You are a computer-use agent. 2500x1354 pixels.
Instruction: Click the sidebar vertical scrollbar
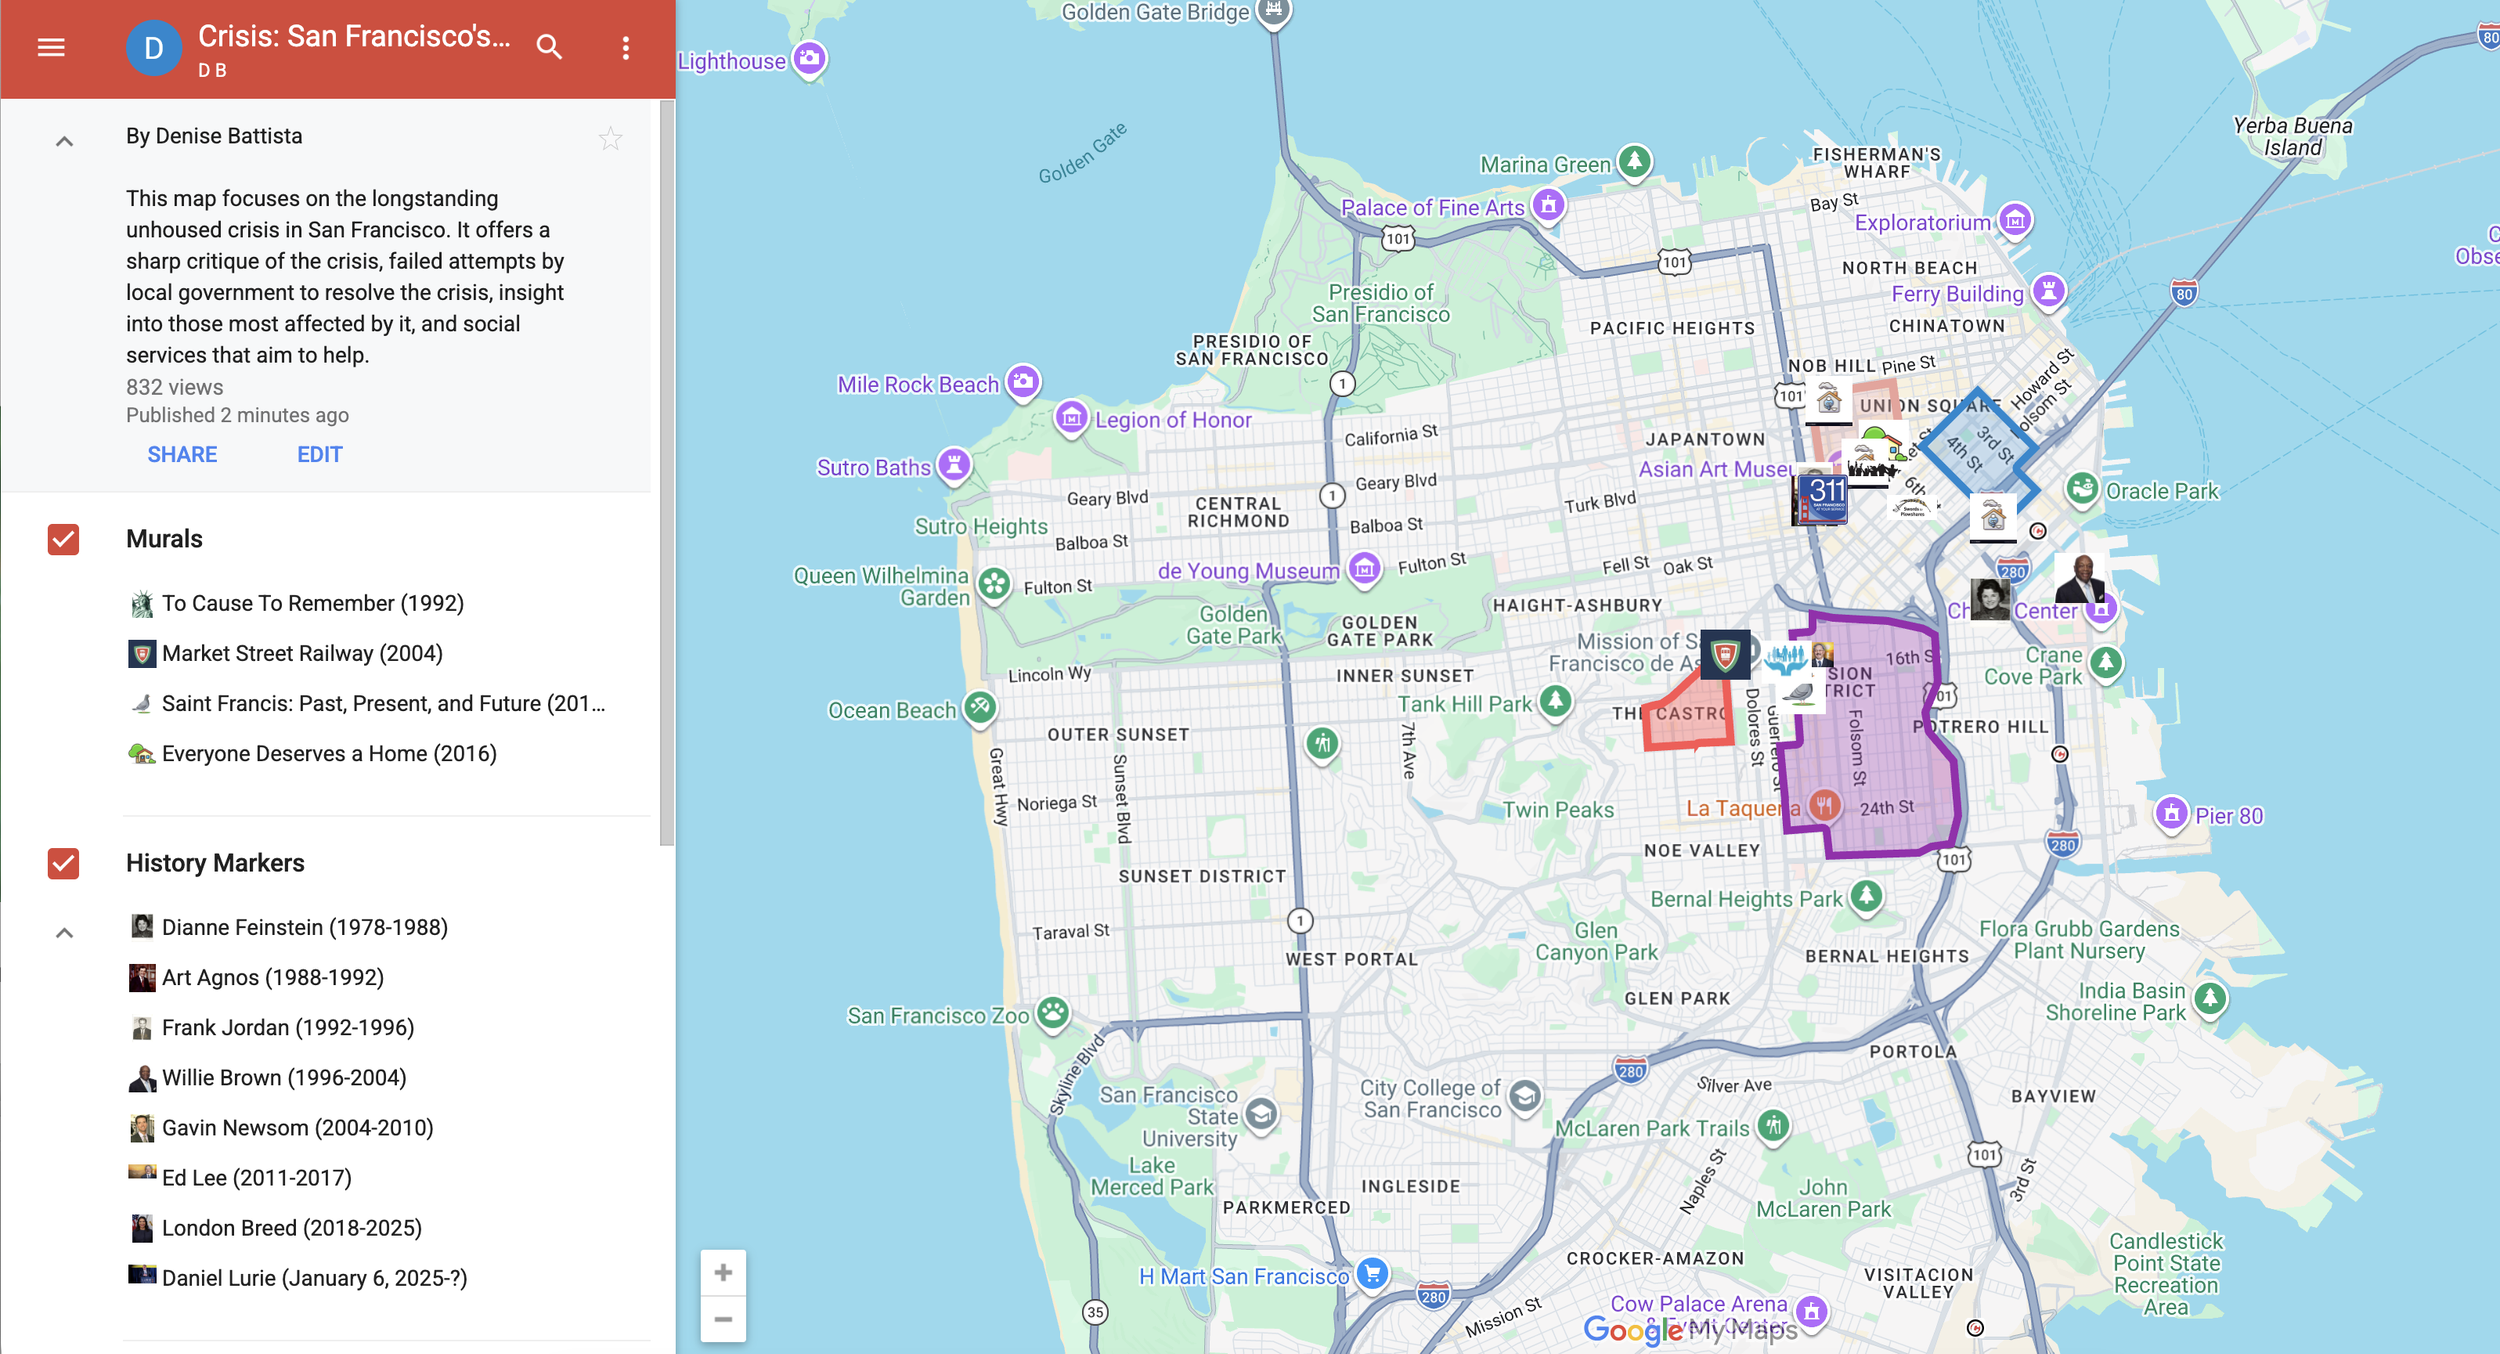666,470
